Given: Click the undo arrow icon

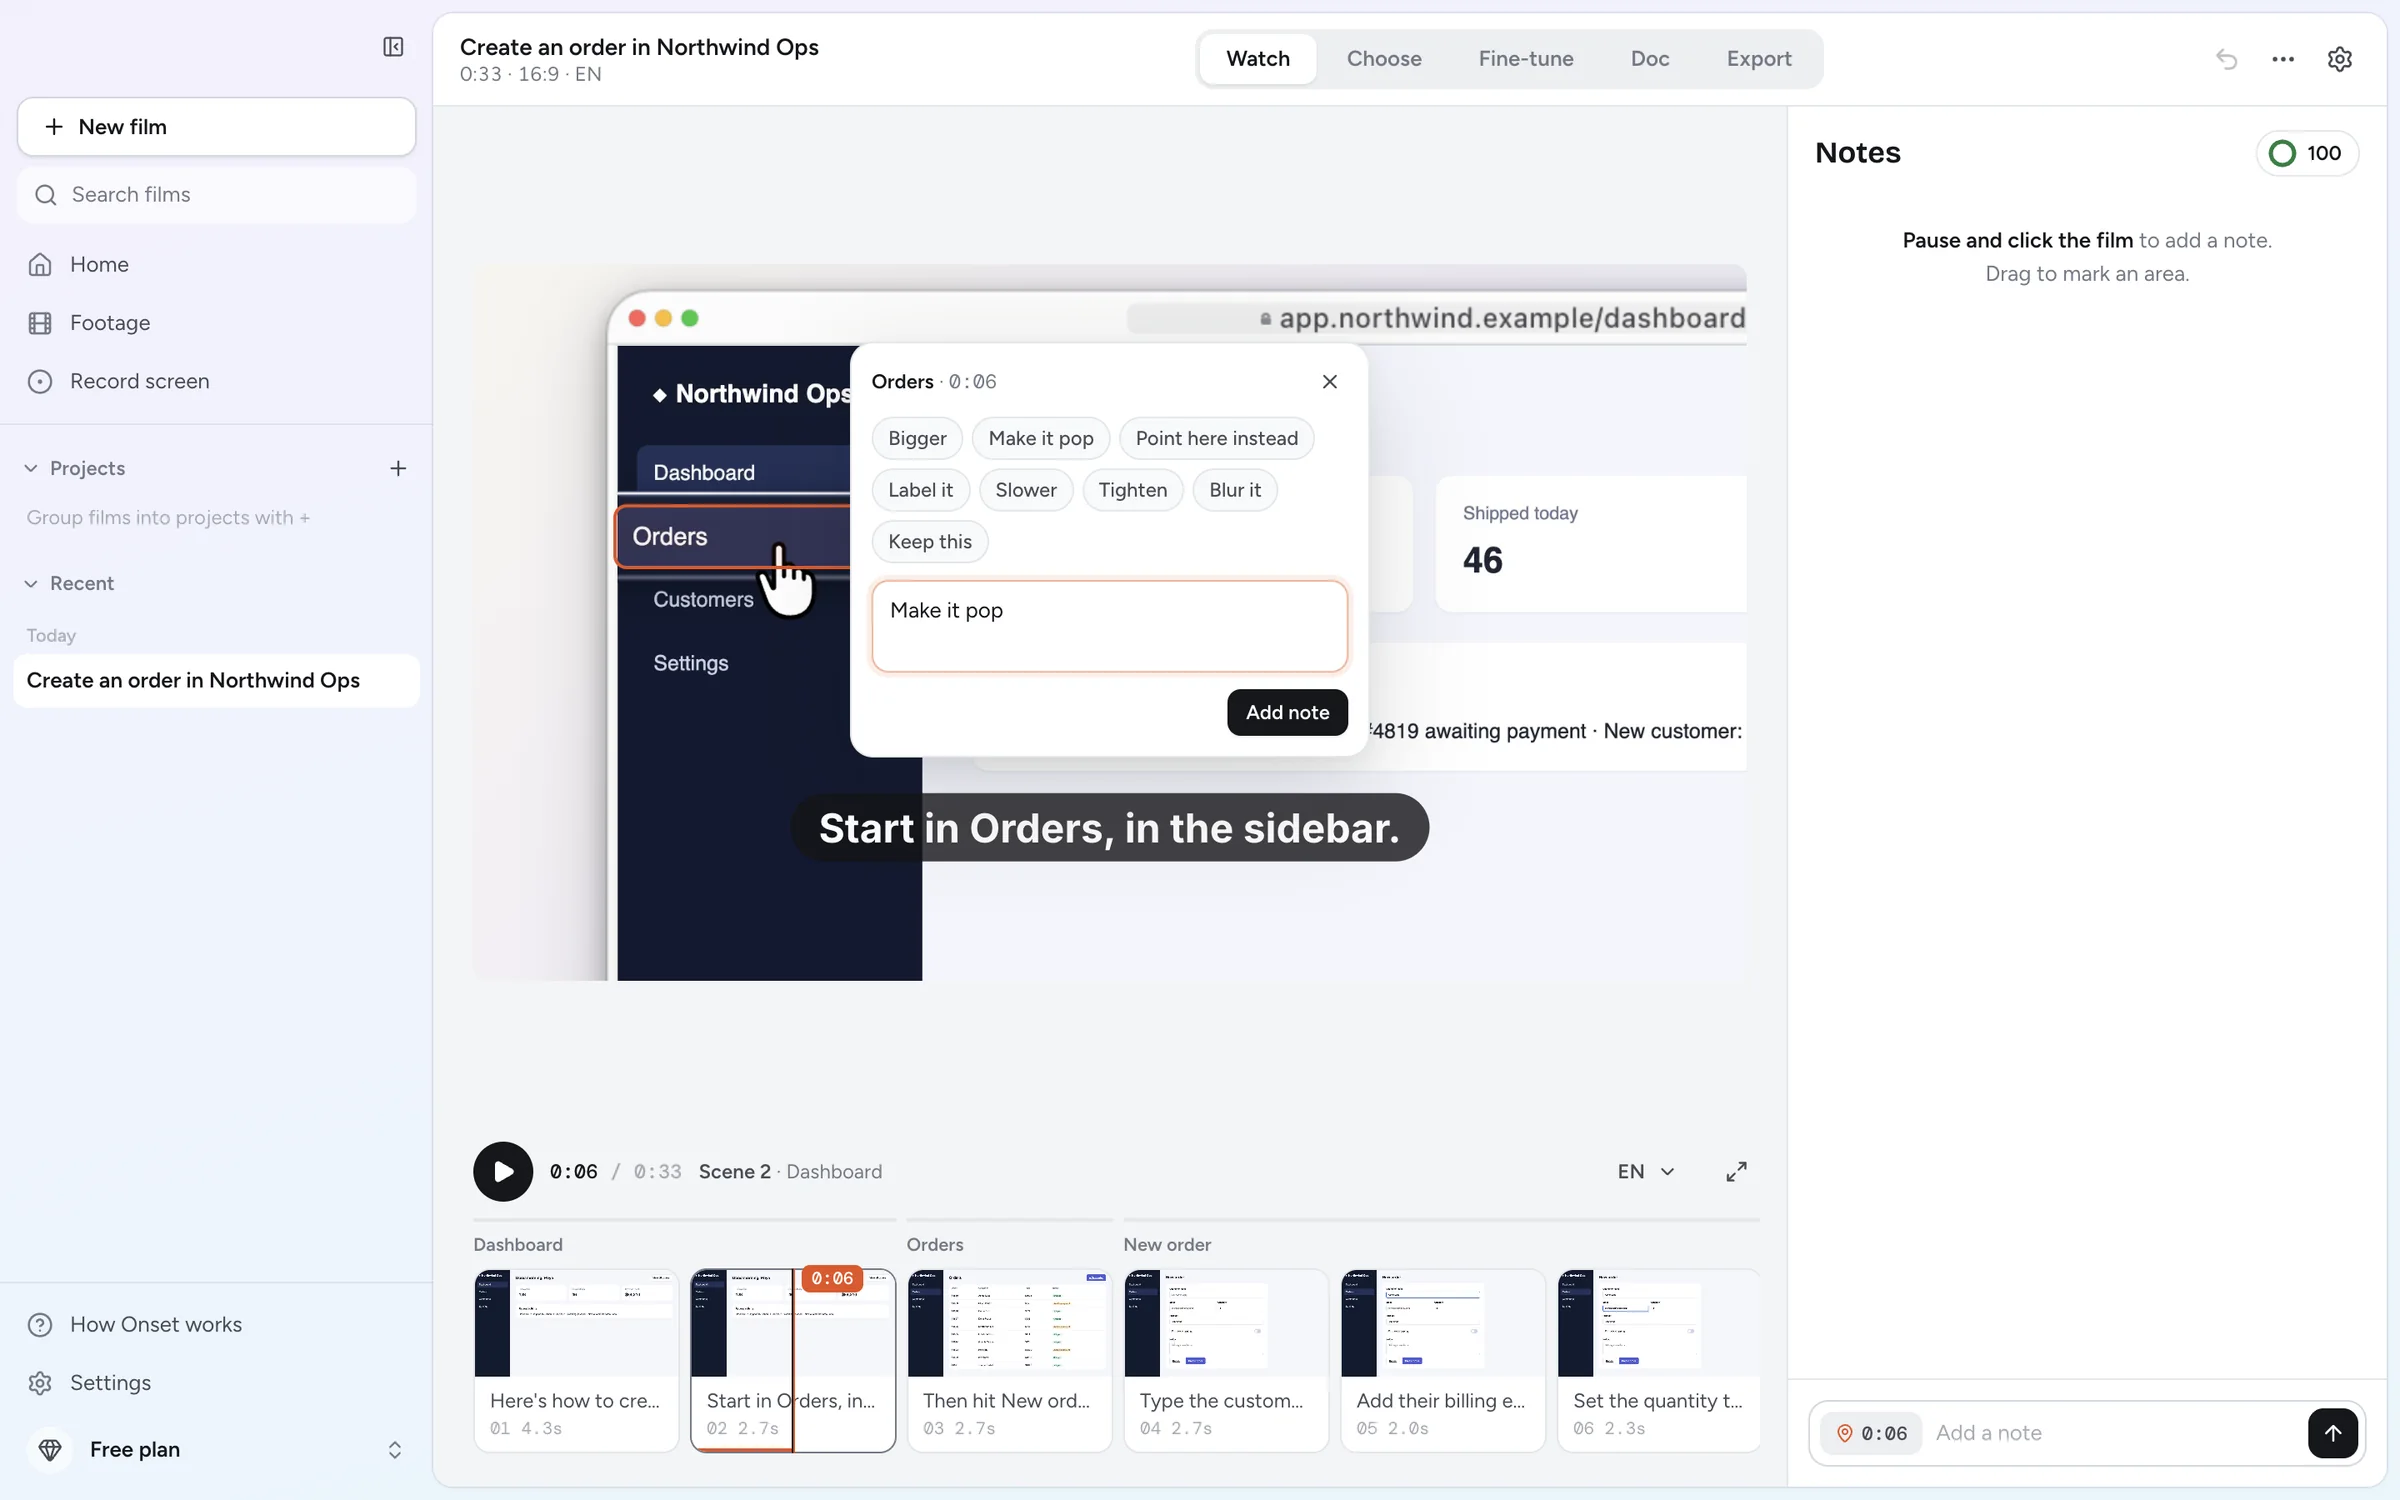Looking at the screenshot, I should coord(2226,59).
